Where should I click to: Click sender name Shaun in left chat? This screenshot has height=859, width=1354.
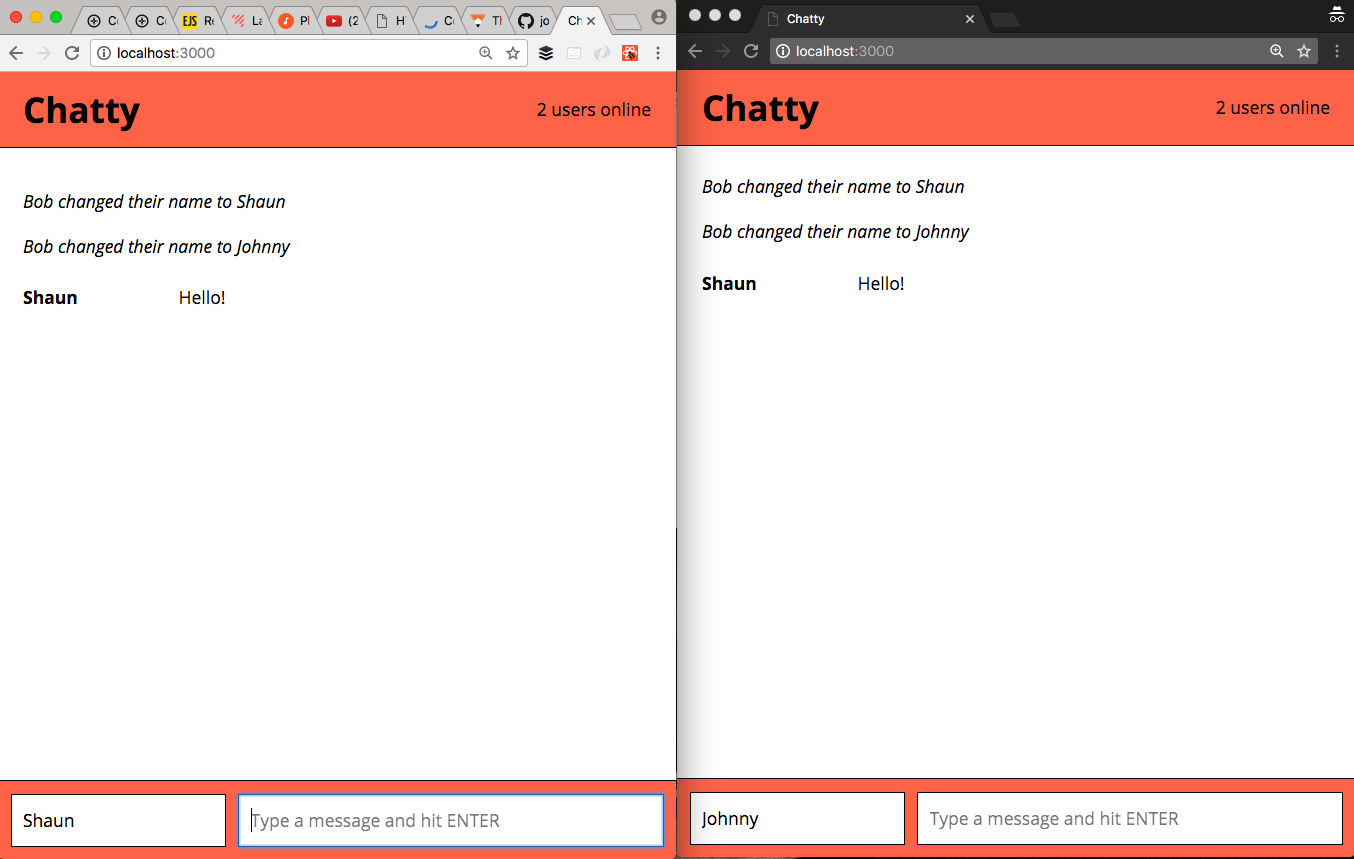(50, 298)
